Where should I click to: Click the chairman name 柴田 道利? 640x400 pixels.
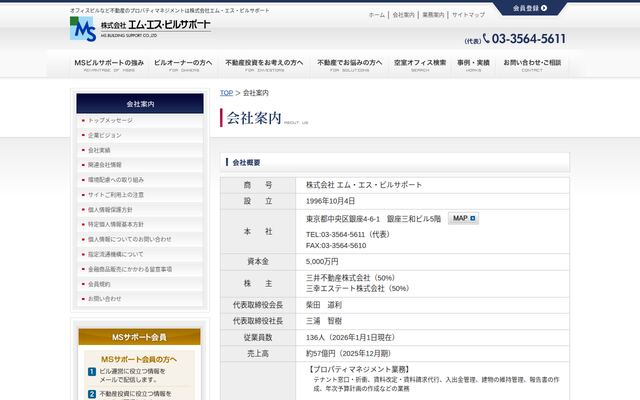[324, 305]
